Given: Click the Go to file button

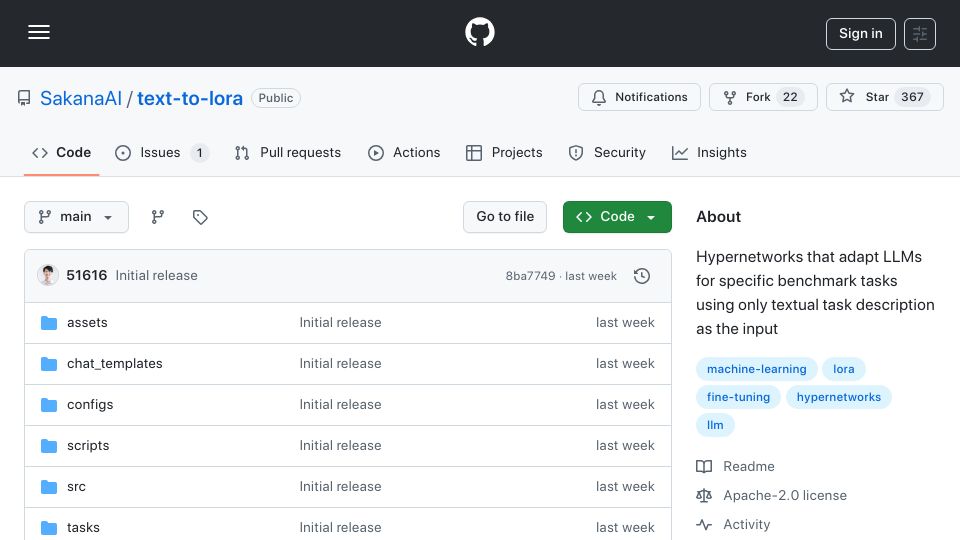Looking at the screenshot, I should pos(505,217).
